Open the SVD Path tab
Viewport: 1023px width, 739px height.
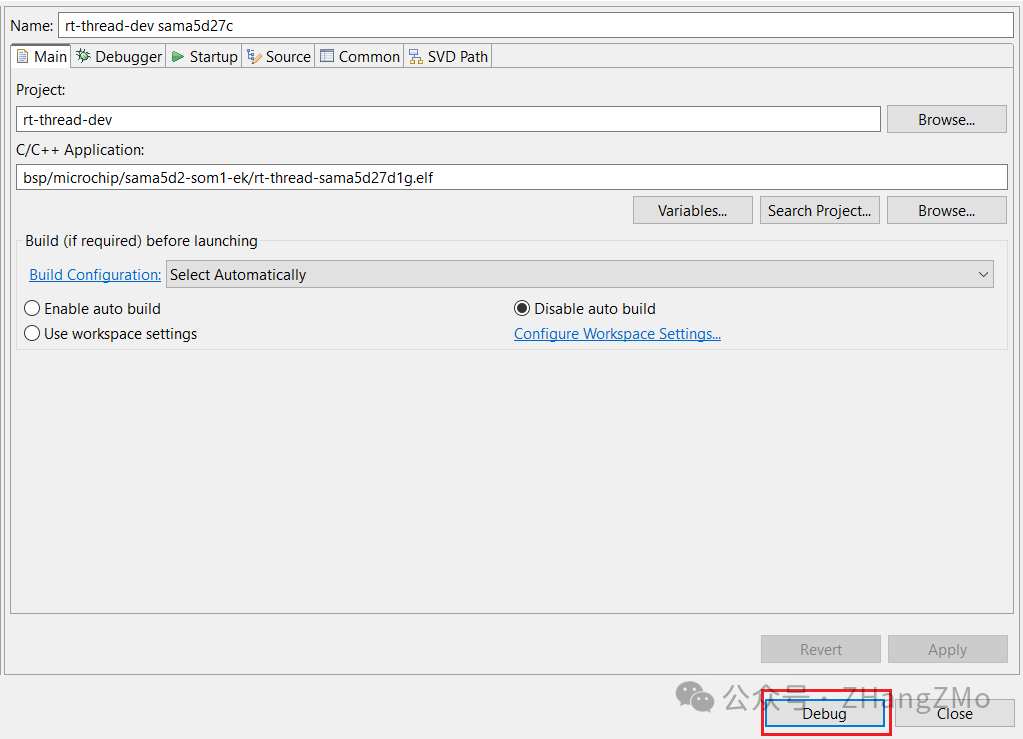click(448, 57)
